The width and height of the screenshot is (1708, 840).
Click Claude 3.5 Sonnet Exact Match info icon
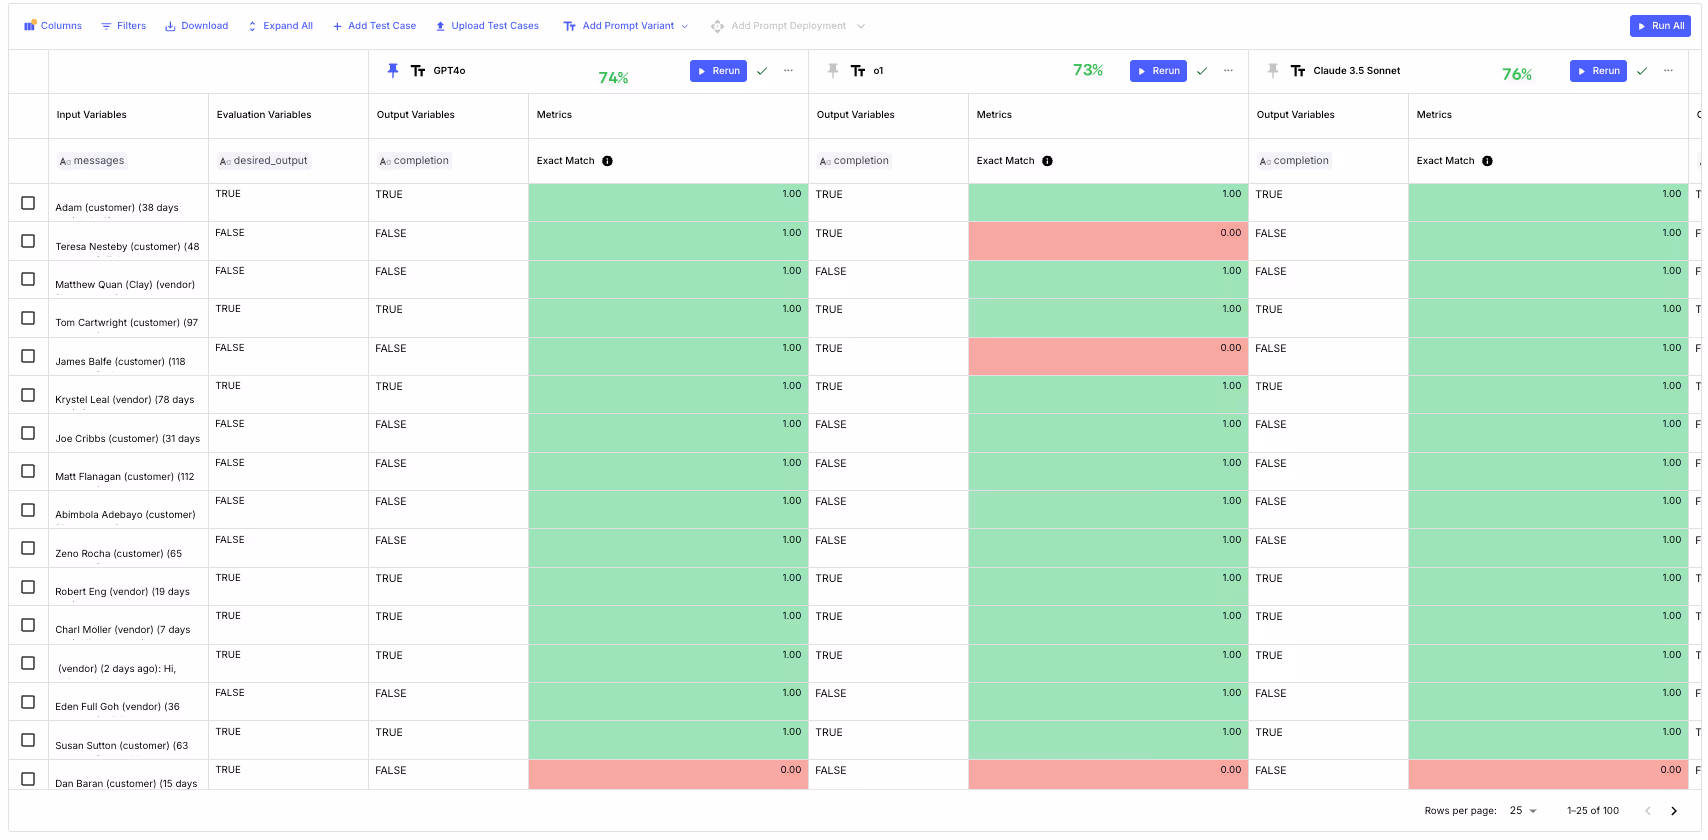point(1487,161)
